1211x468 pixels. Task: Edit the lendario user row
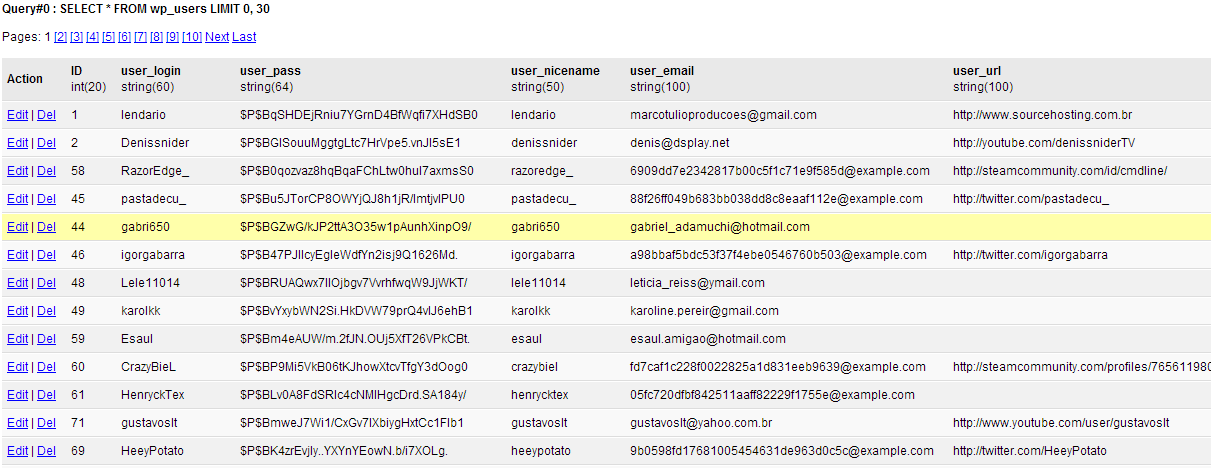(x=17, y=115)
